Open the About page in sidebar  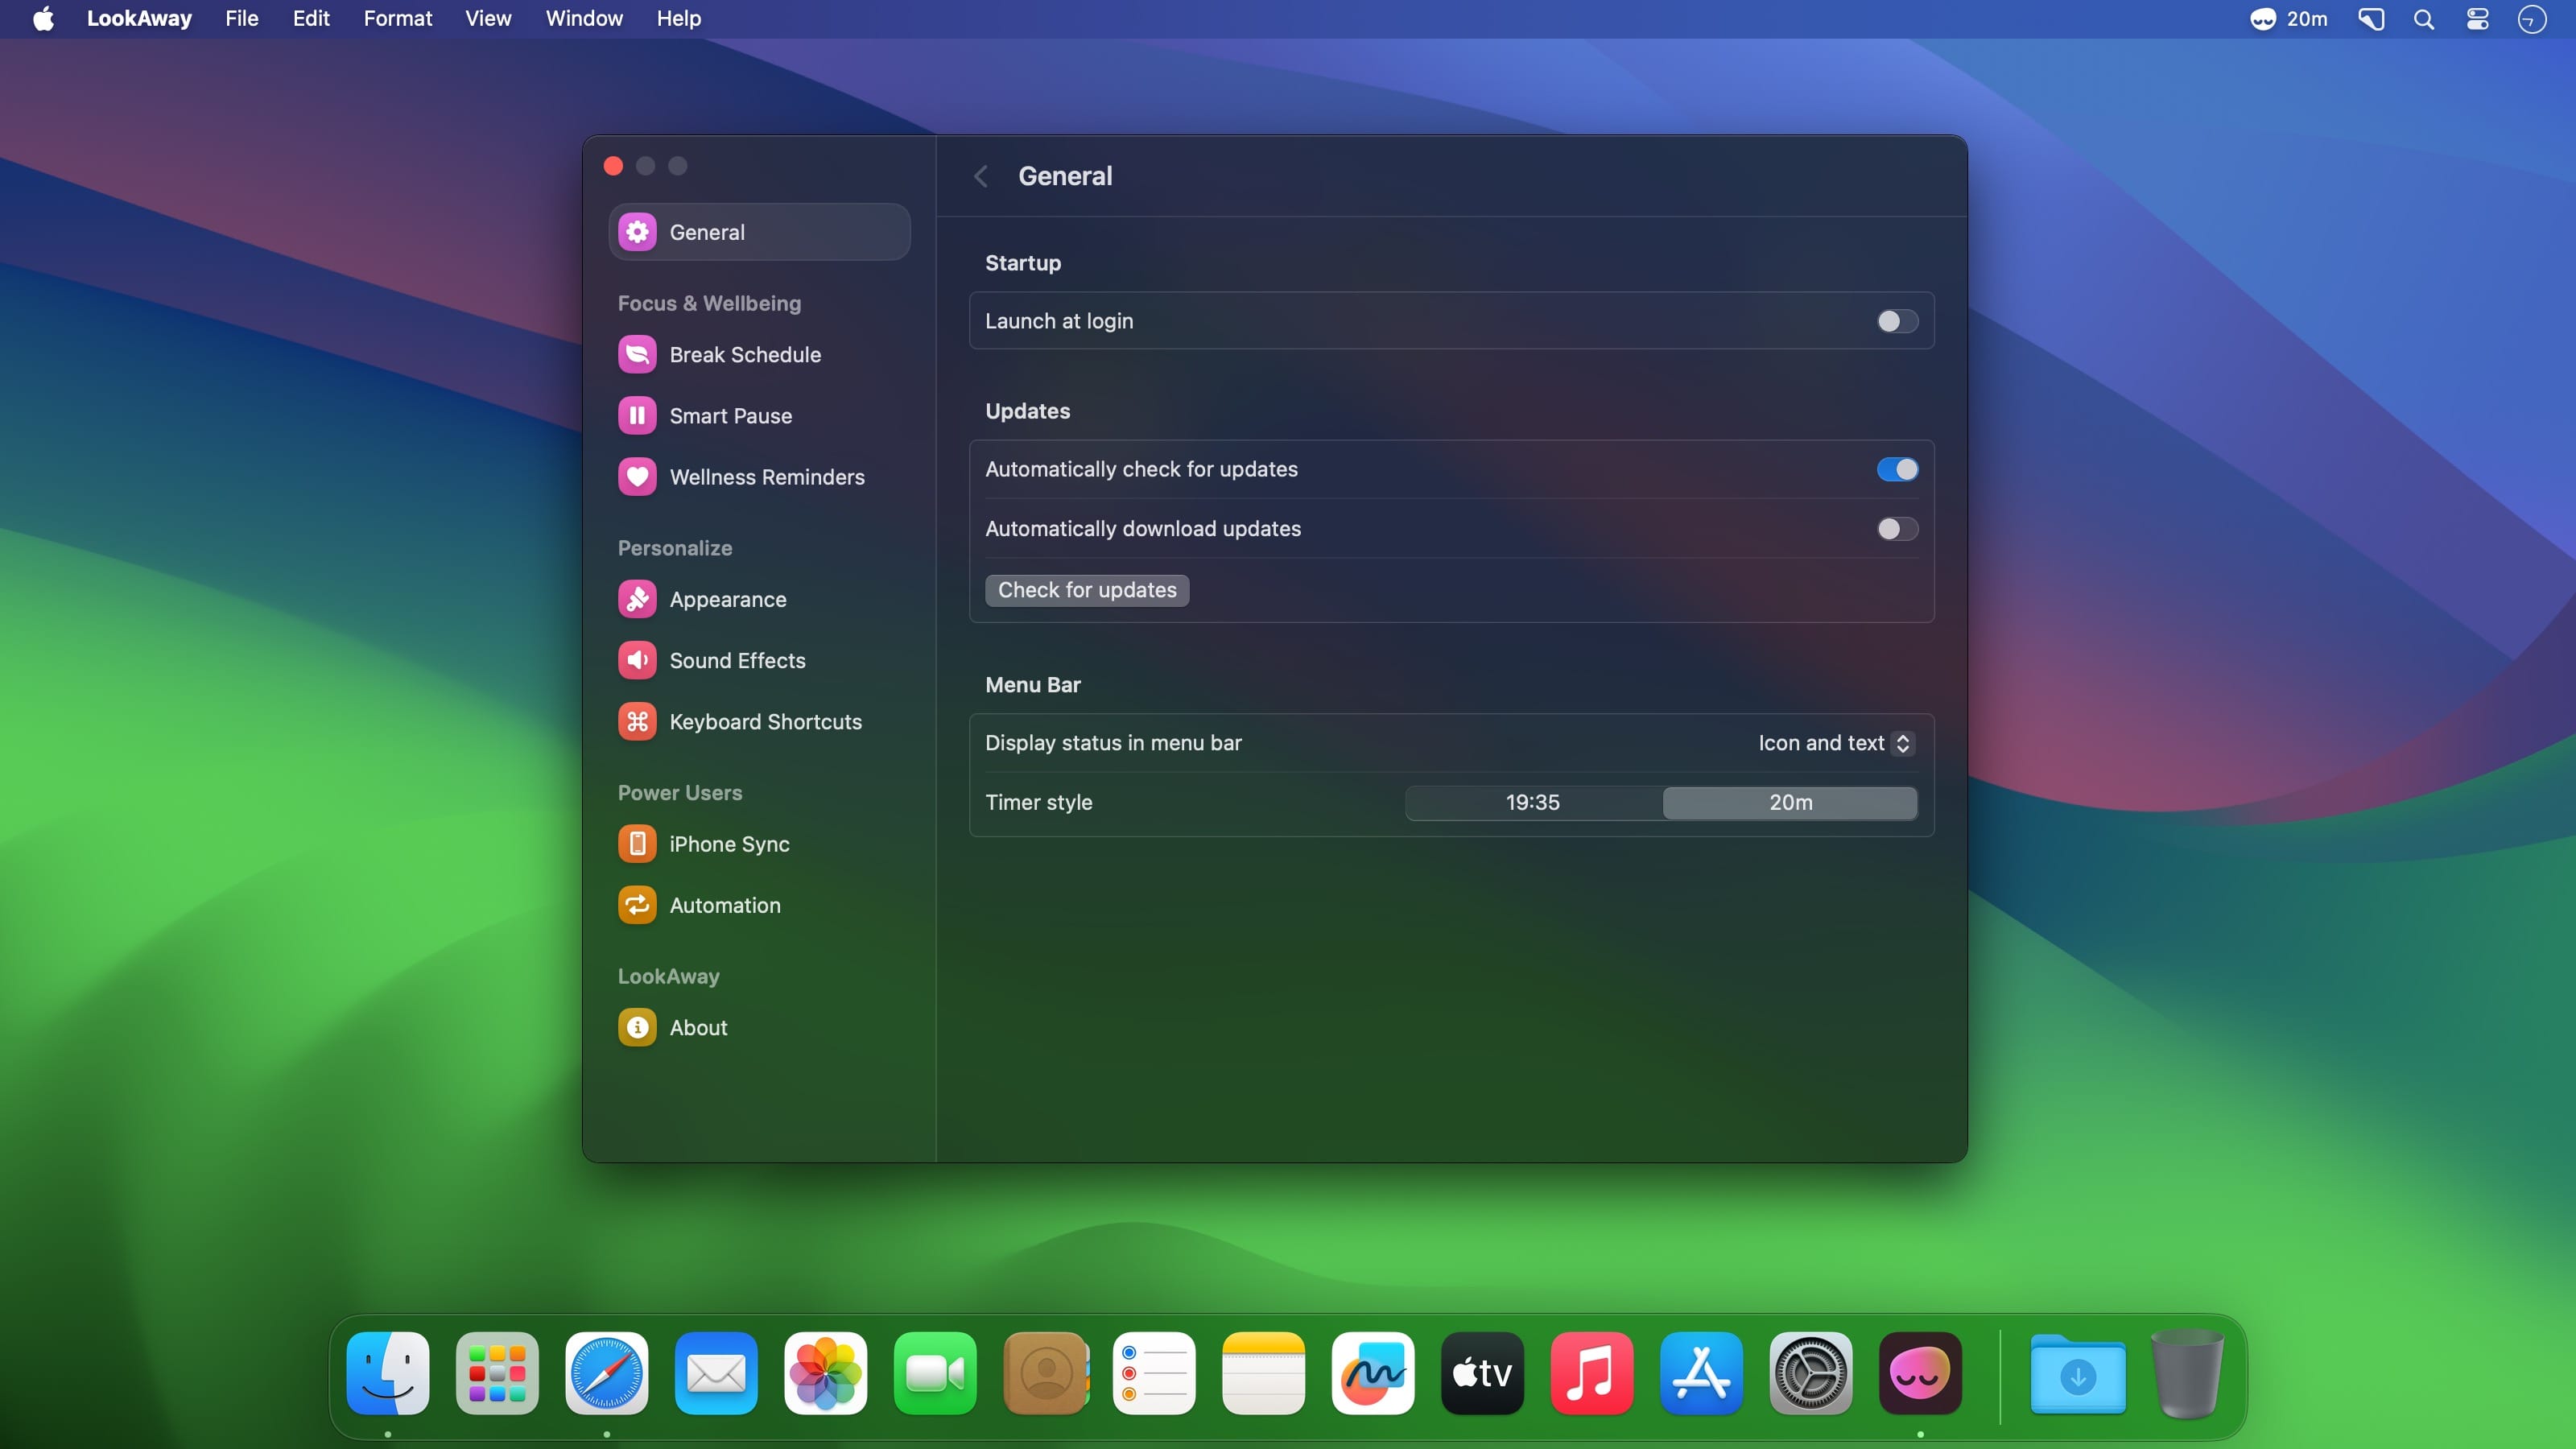(x=698, y=1027)
